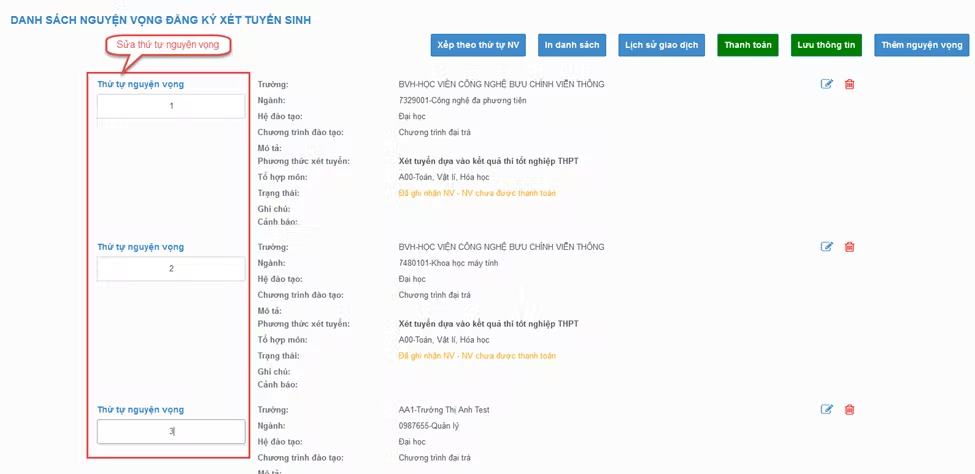Click the second wish's orange status text
Screen dimensions: 975x474
pos(477,356)
